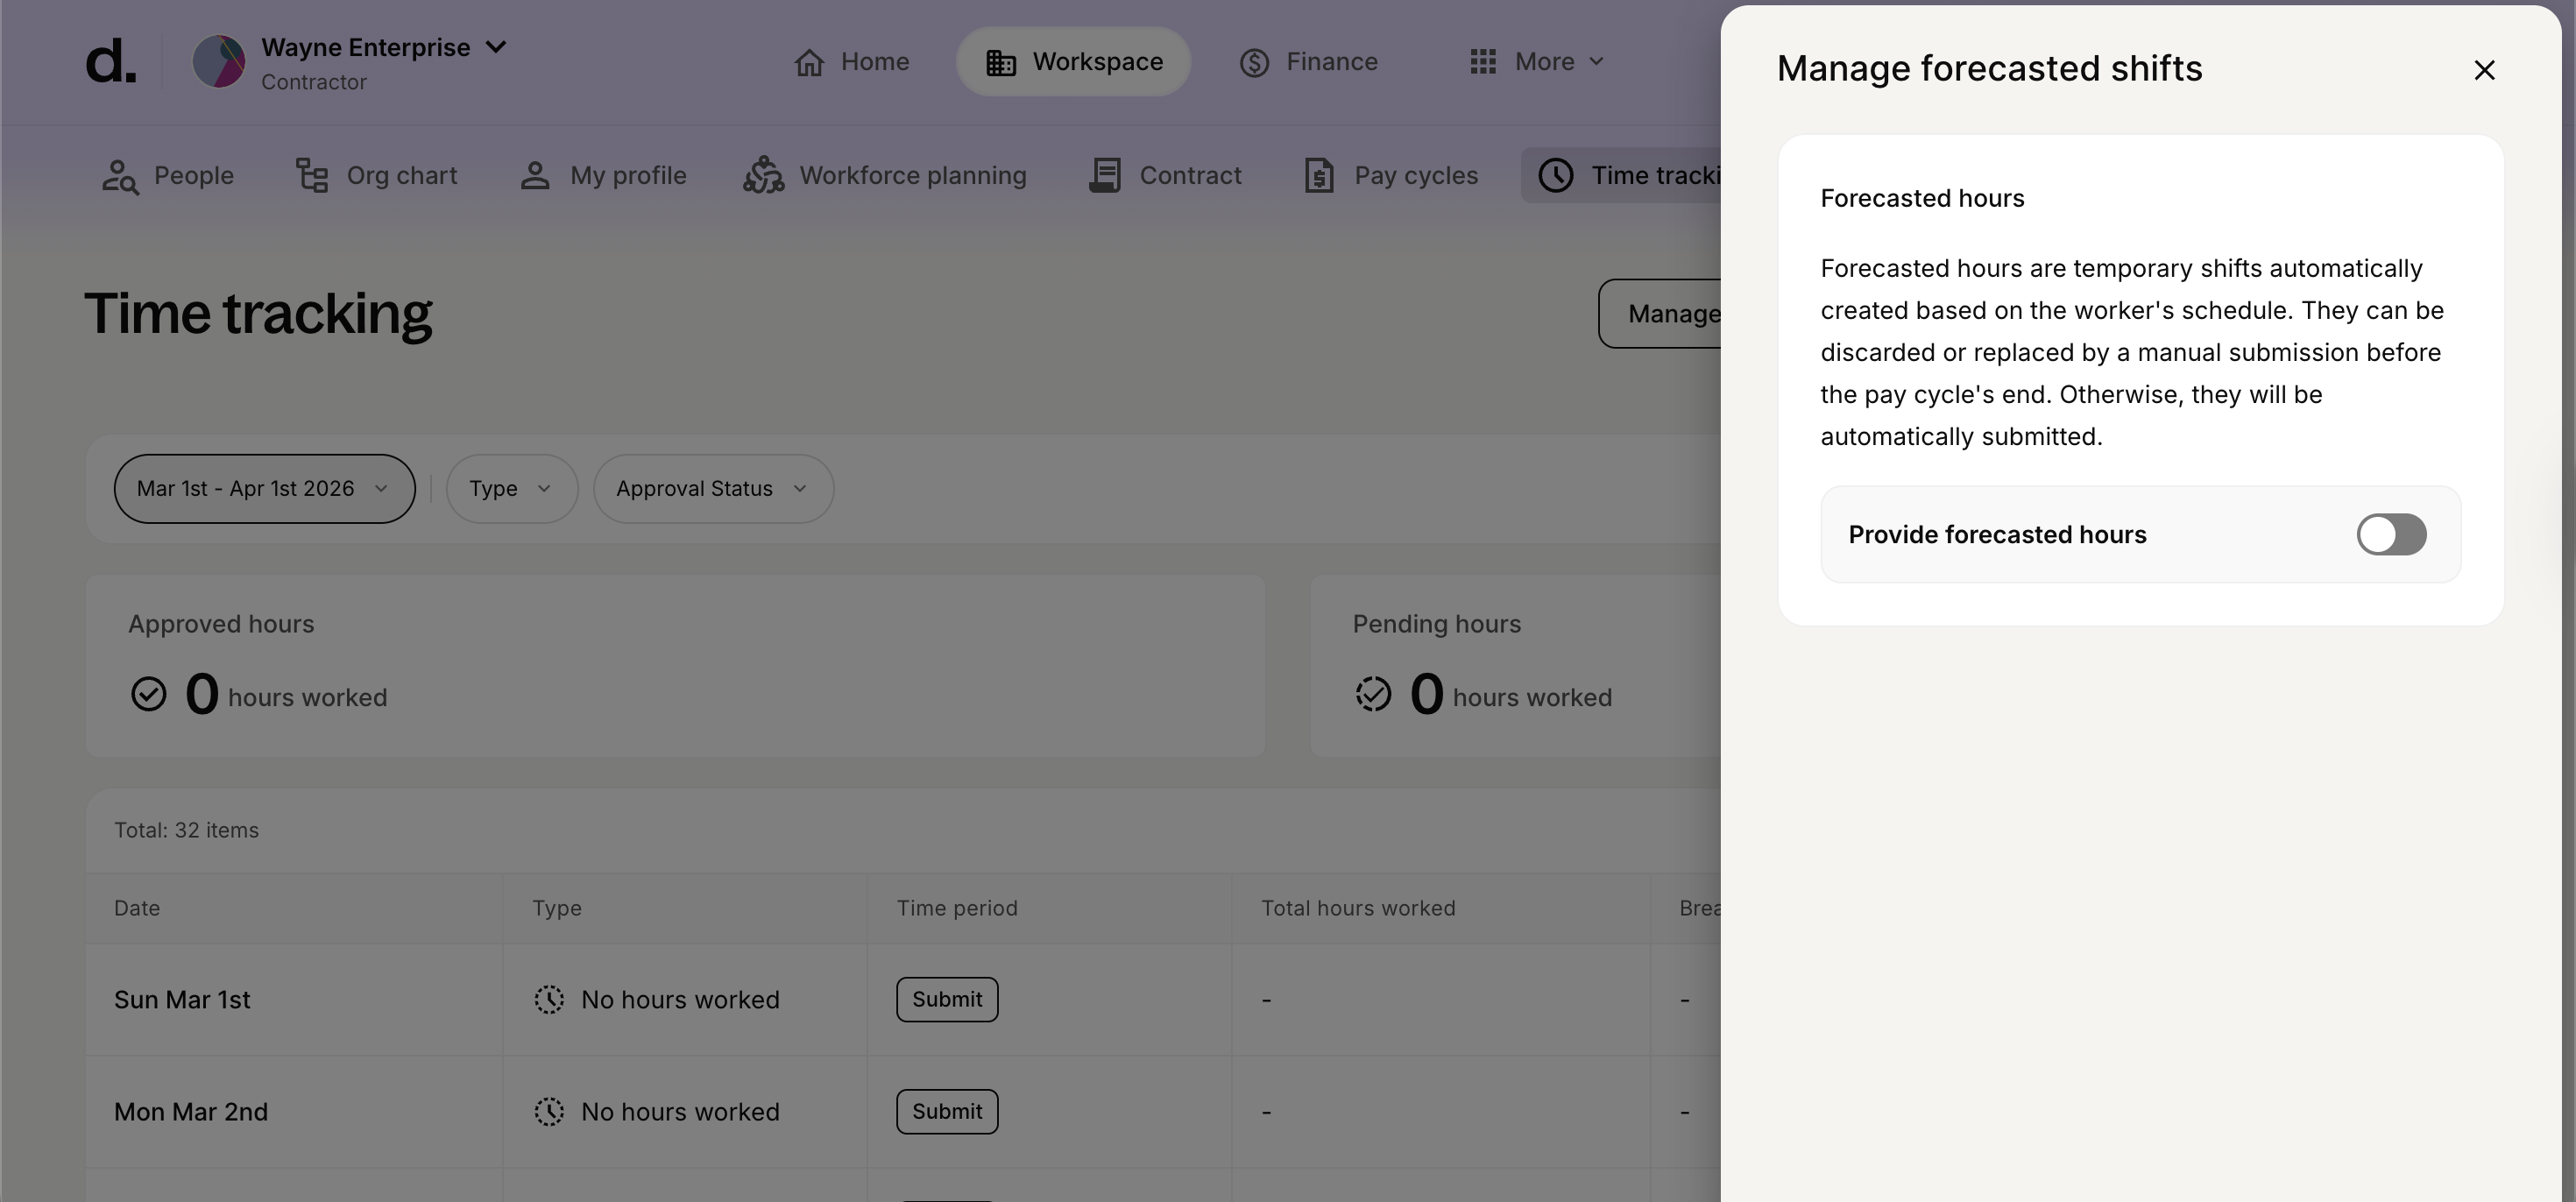Click the Finance dollar icon
This screenshot has width=2576, height=1202.
click(x=1254, y=63)
